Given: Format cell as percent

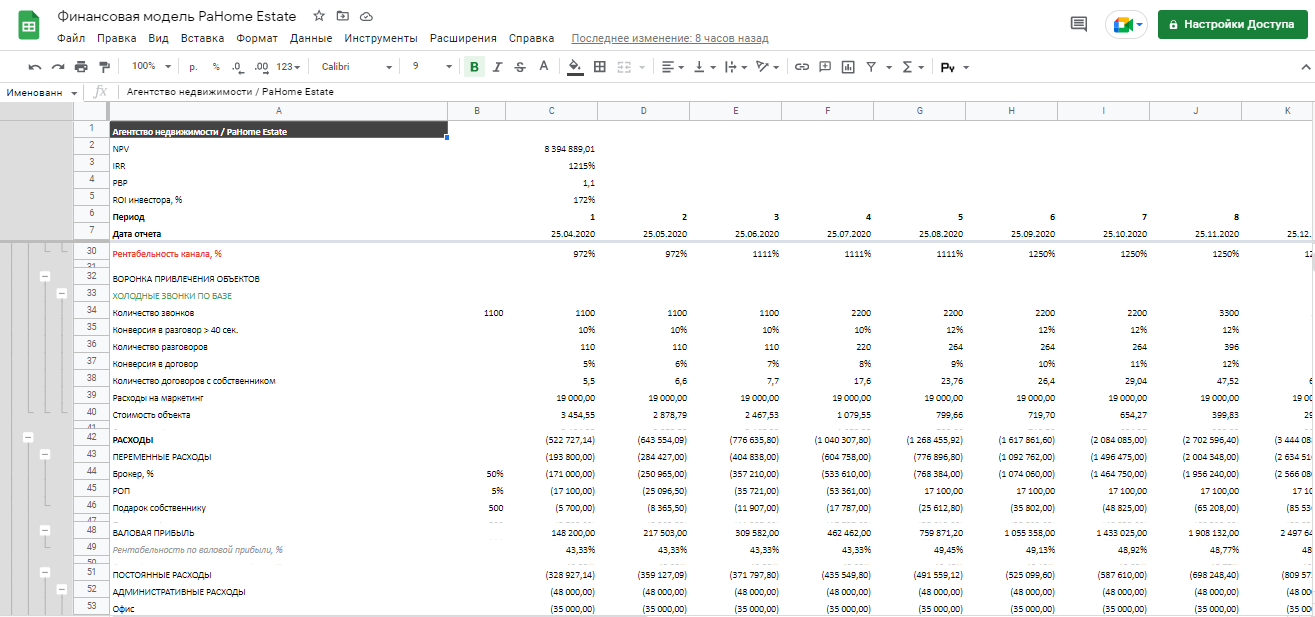Looking at the screenshot, I should click(x=215, y=67).
